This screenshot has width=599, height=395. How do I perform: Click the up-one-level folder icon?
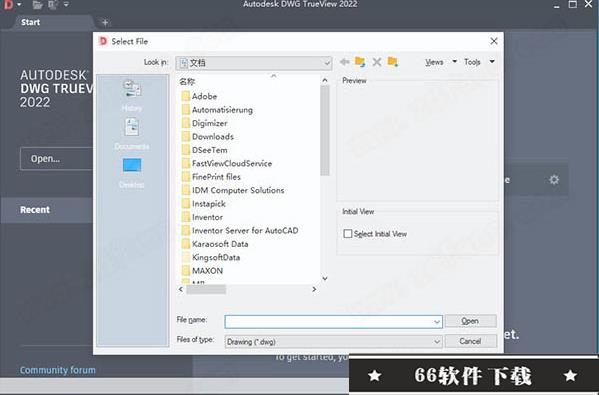click(x=360, y=62)
